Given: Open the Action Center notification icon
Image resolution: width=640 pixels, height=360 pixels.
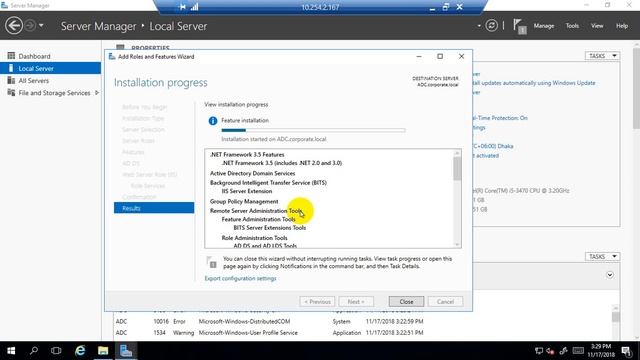Looking at the screenshot, I should click(627, 351).
